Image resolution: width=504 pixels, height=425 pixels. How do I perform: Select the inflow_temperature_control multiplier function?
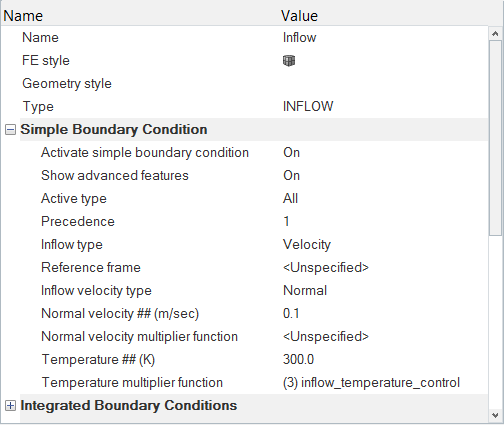[371, 383]
